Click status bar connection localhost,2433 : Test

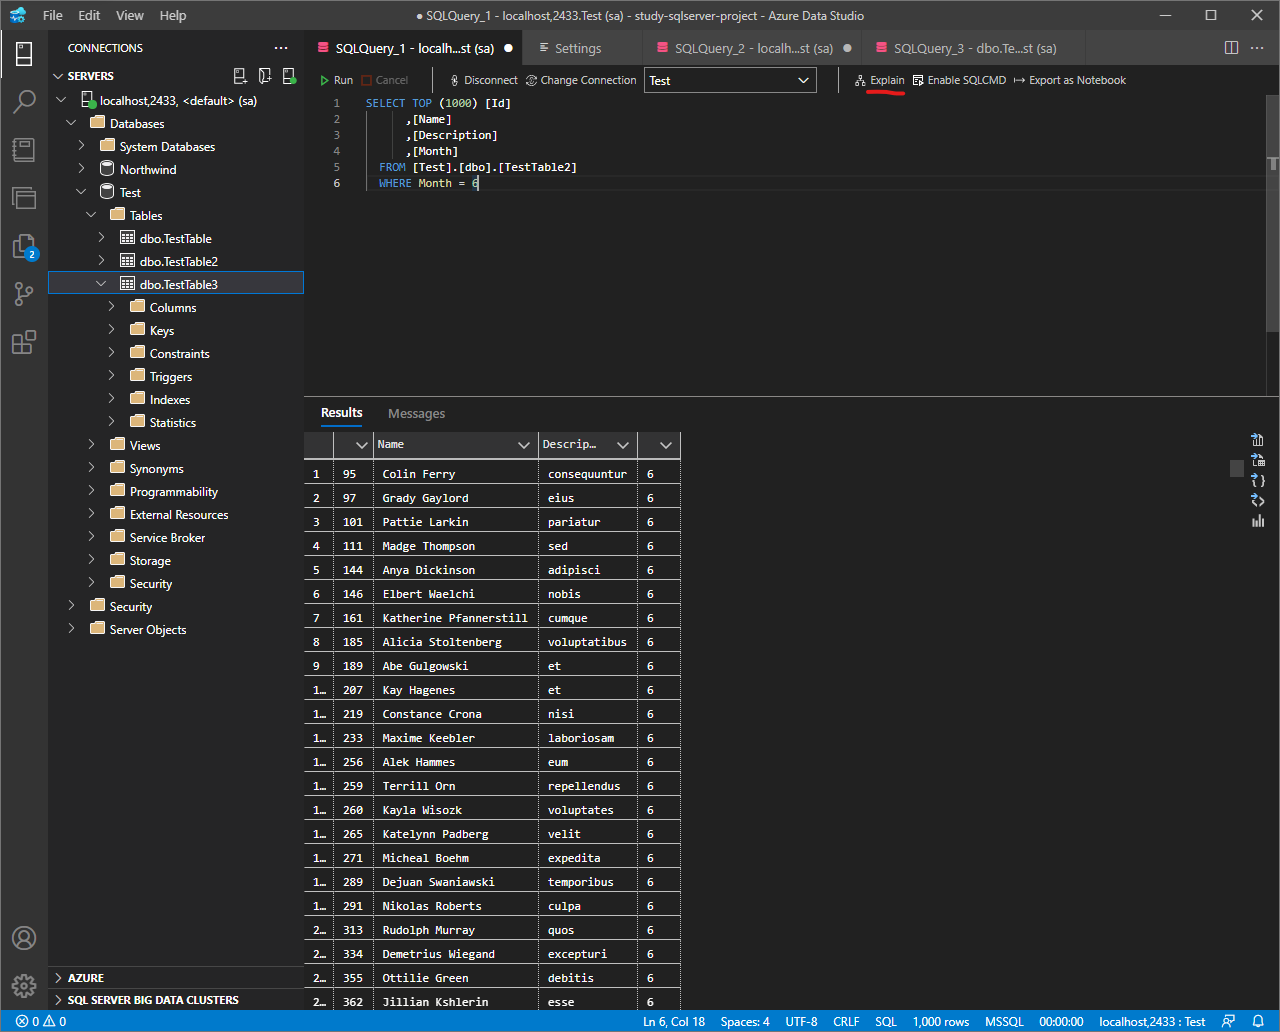tap(1152, 1022)
